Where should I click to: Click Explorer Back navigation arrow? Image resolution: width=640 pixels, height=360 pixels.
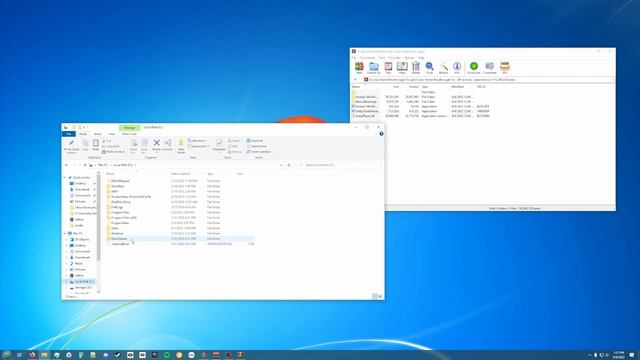(x=67, y=165)
